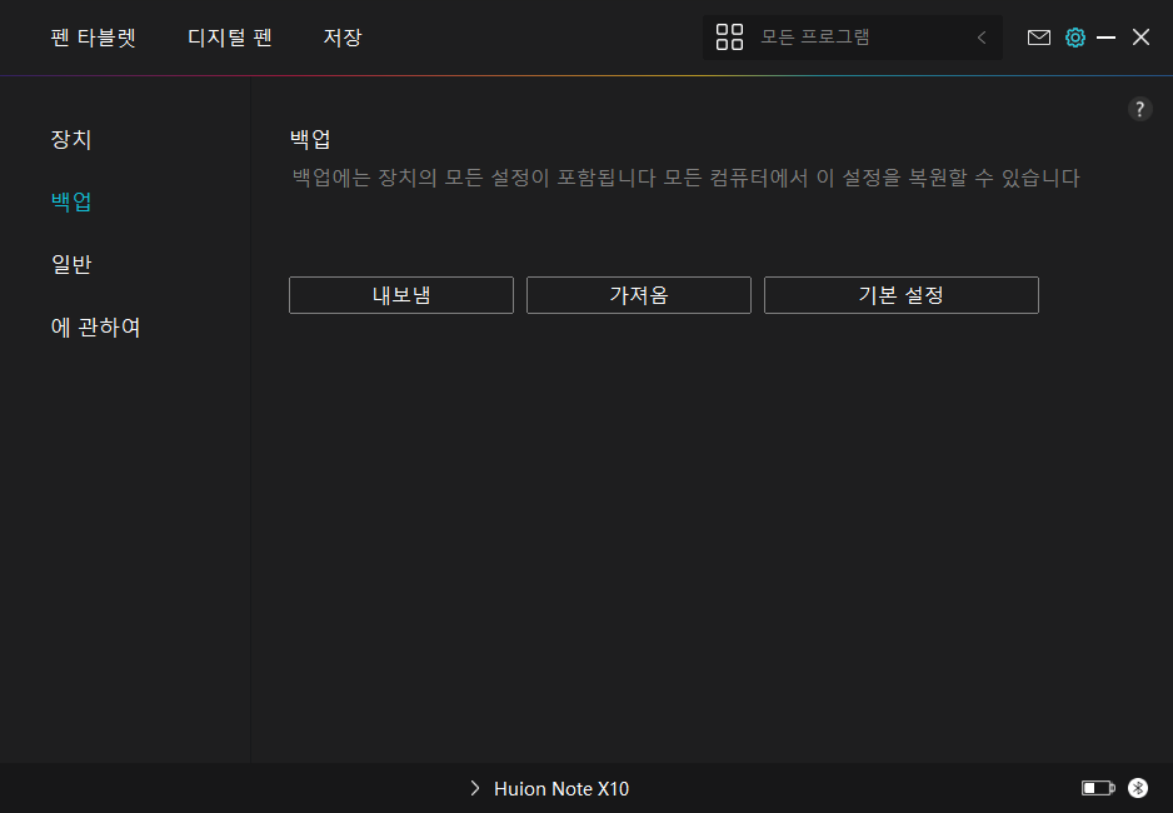Click the 내보냄 export button

401,295
